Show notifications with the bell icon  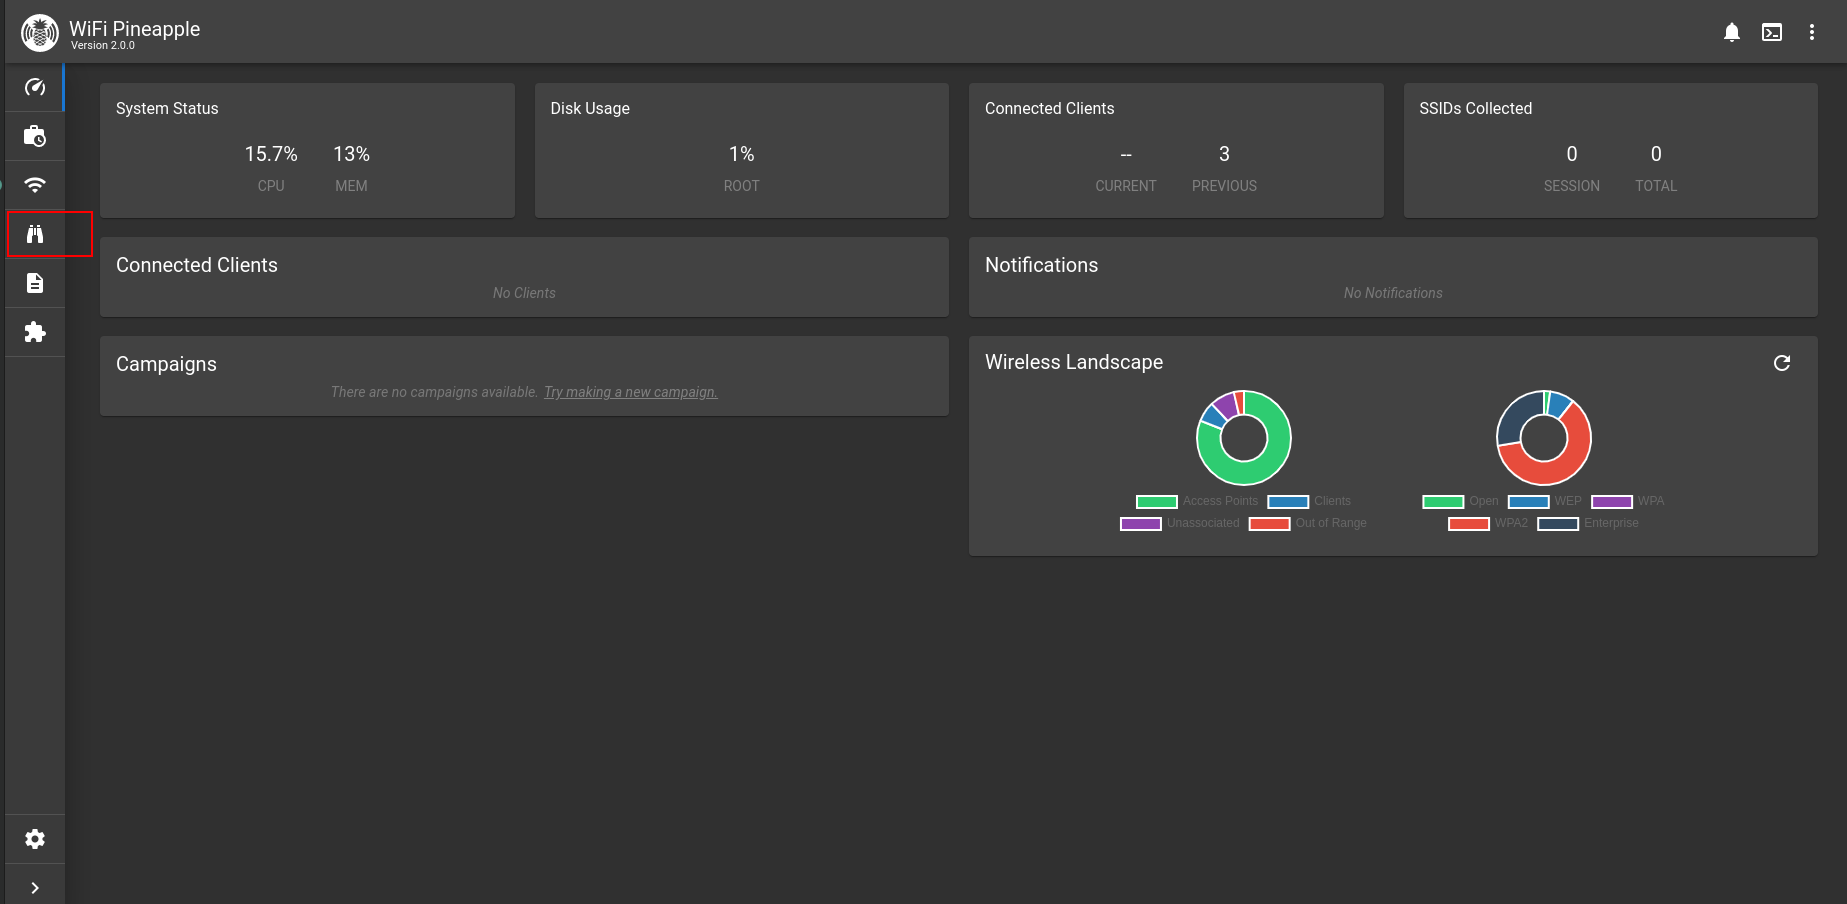pyautogui.click(x=1732, y=33)
